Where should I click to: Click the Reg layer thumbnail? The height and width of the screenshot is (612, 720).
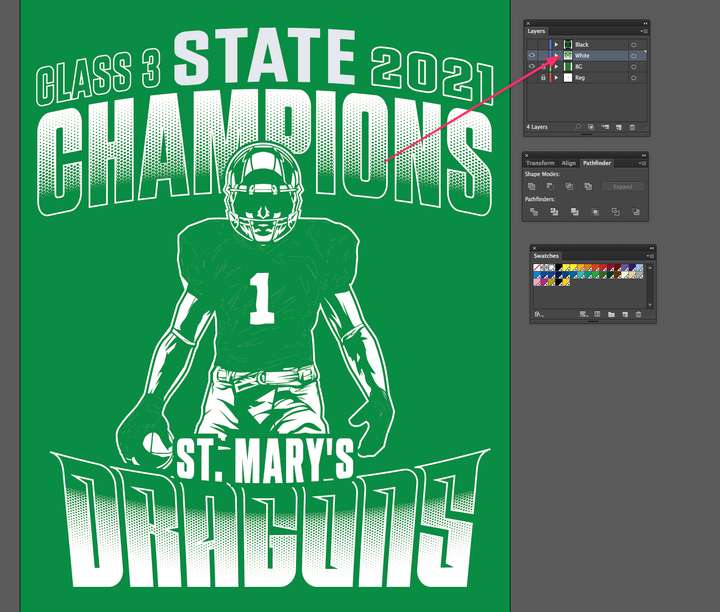(x=568, y=78)
